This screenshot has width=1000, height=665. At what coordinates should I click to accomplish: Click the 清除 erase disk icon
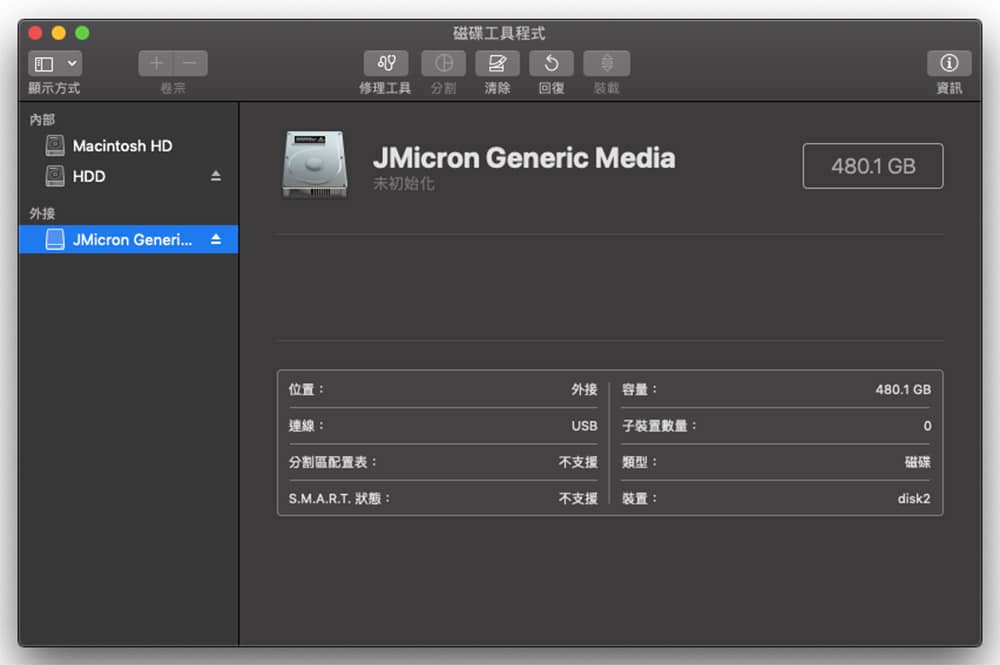[x=497, y=63]
